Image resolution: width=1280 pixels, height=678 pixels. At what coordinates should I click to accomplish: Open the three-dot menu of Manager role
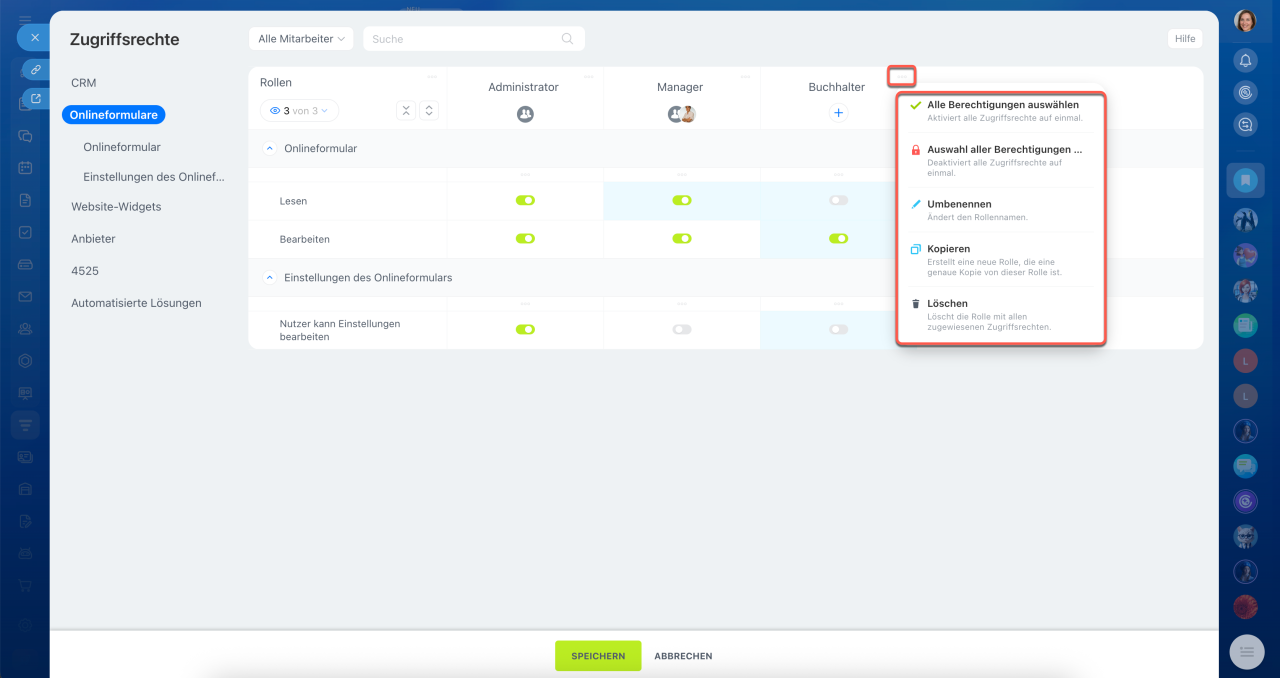click(x=745, y=76)
